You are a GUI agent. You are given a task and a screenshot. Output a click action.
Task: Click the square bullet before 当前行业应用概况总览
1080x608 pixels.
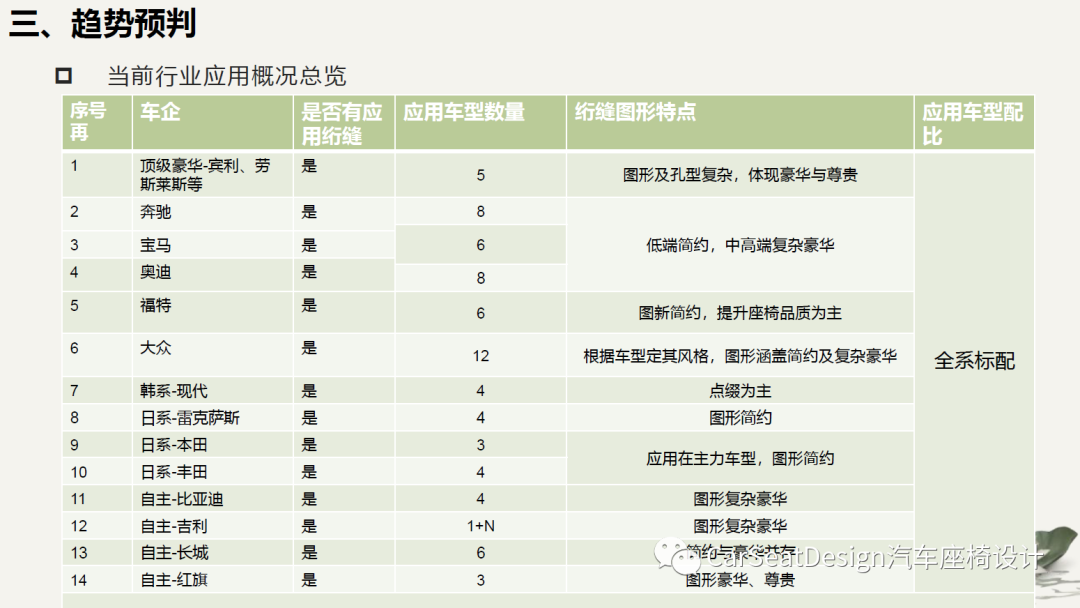[64, 76]
